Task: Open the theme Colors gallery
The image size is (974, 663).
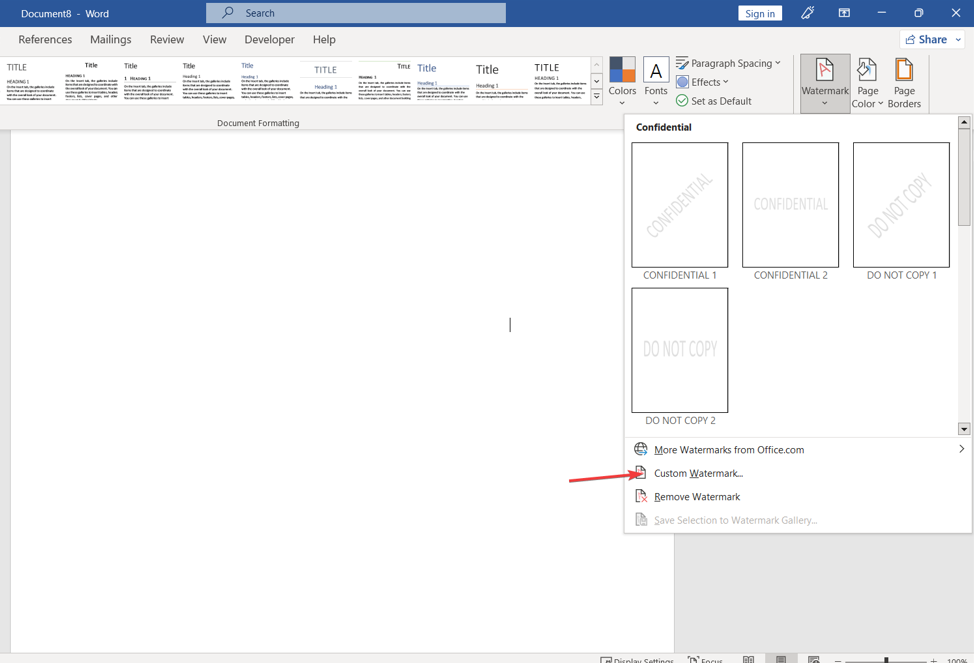Action: tap(622, 81)
